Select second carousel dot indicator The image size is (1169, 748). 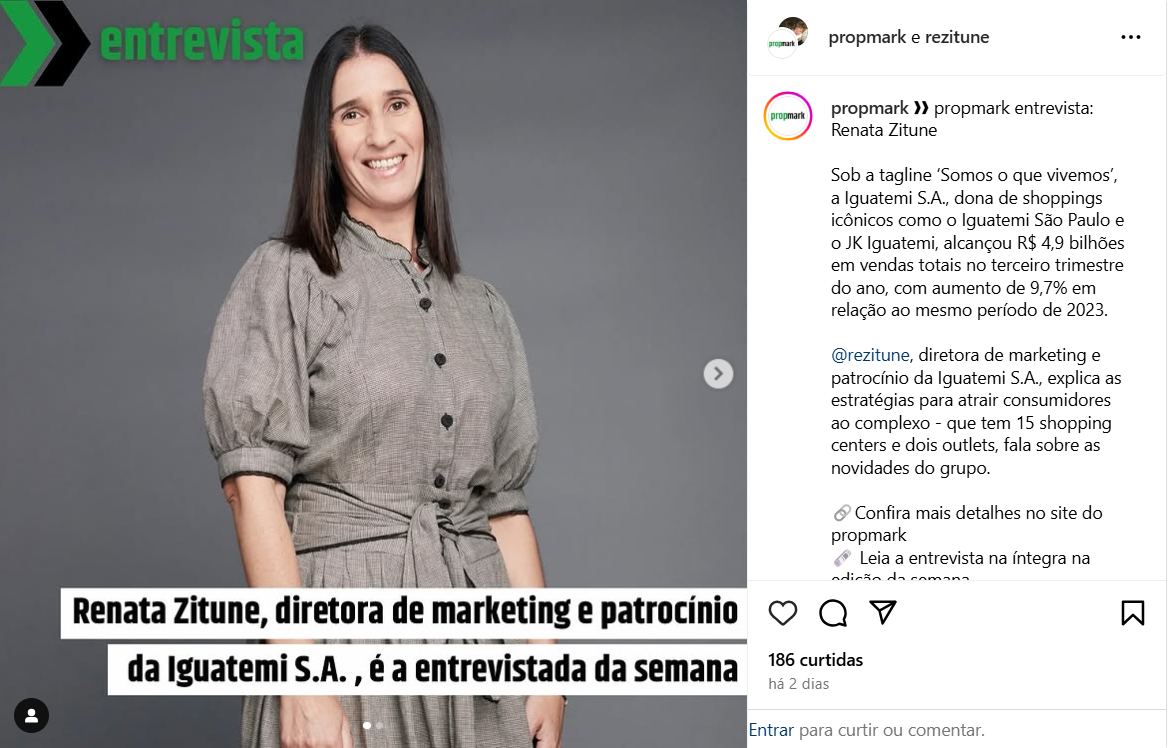(379, 725)
